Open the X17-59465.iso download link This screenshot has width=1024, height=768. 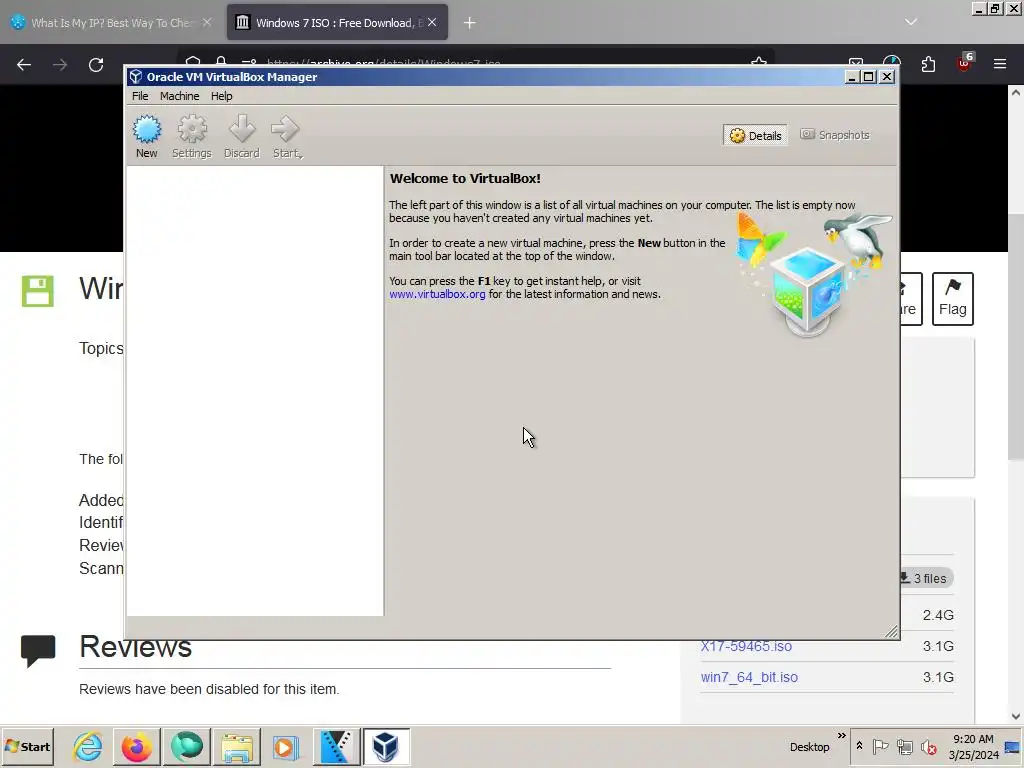pyautogui.click(x=746, y=647)
